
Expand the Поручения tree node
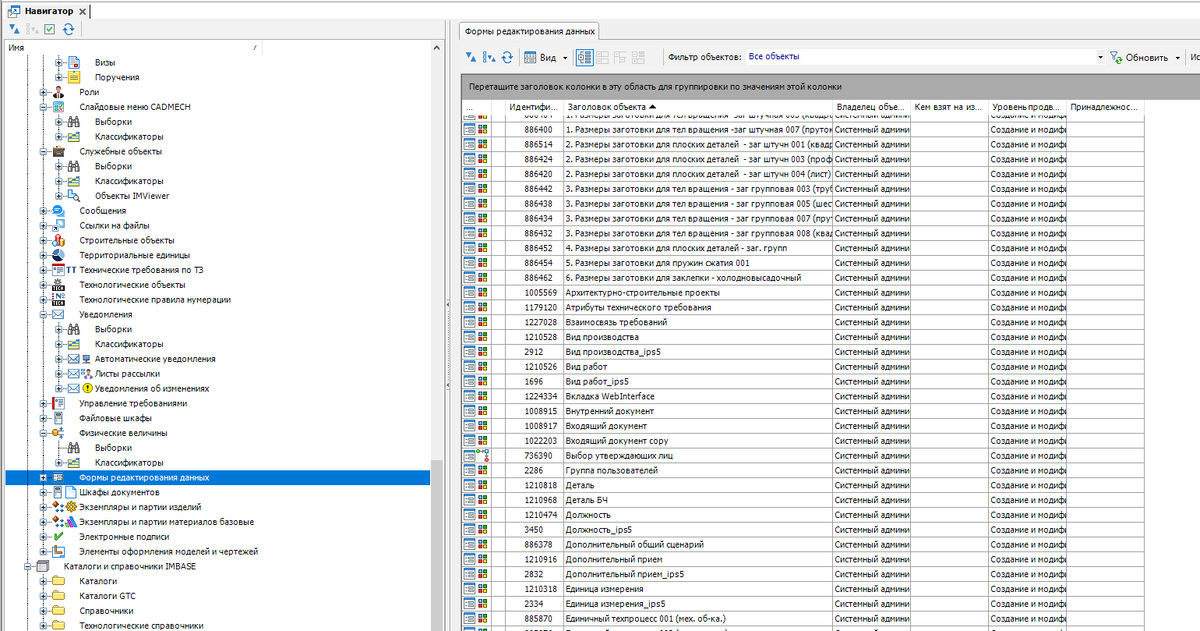point(59,77)
